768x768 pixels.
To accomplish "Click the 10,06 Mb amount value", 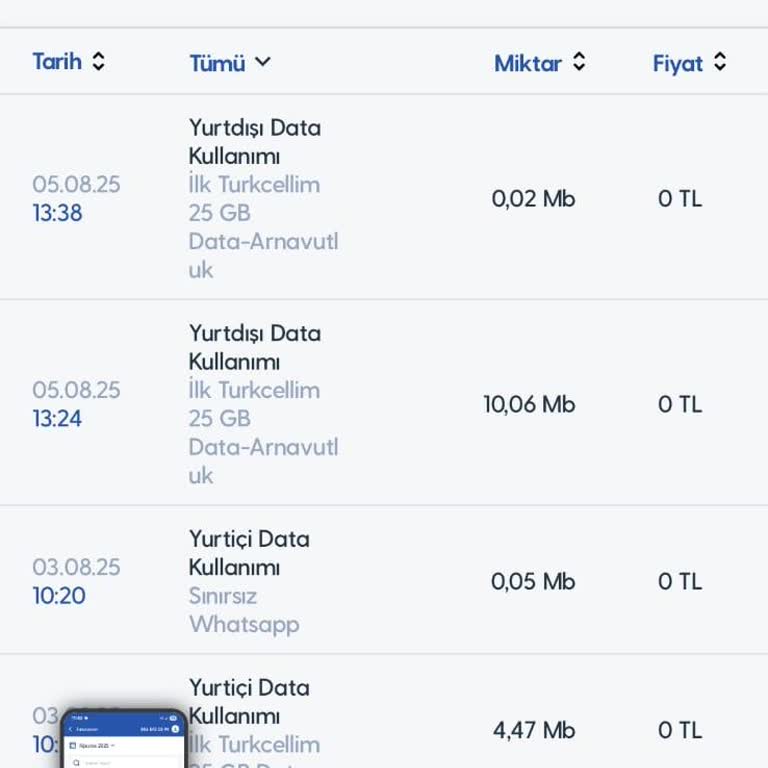I will pyautogui.click(x=529, y=404).
